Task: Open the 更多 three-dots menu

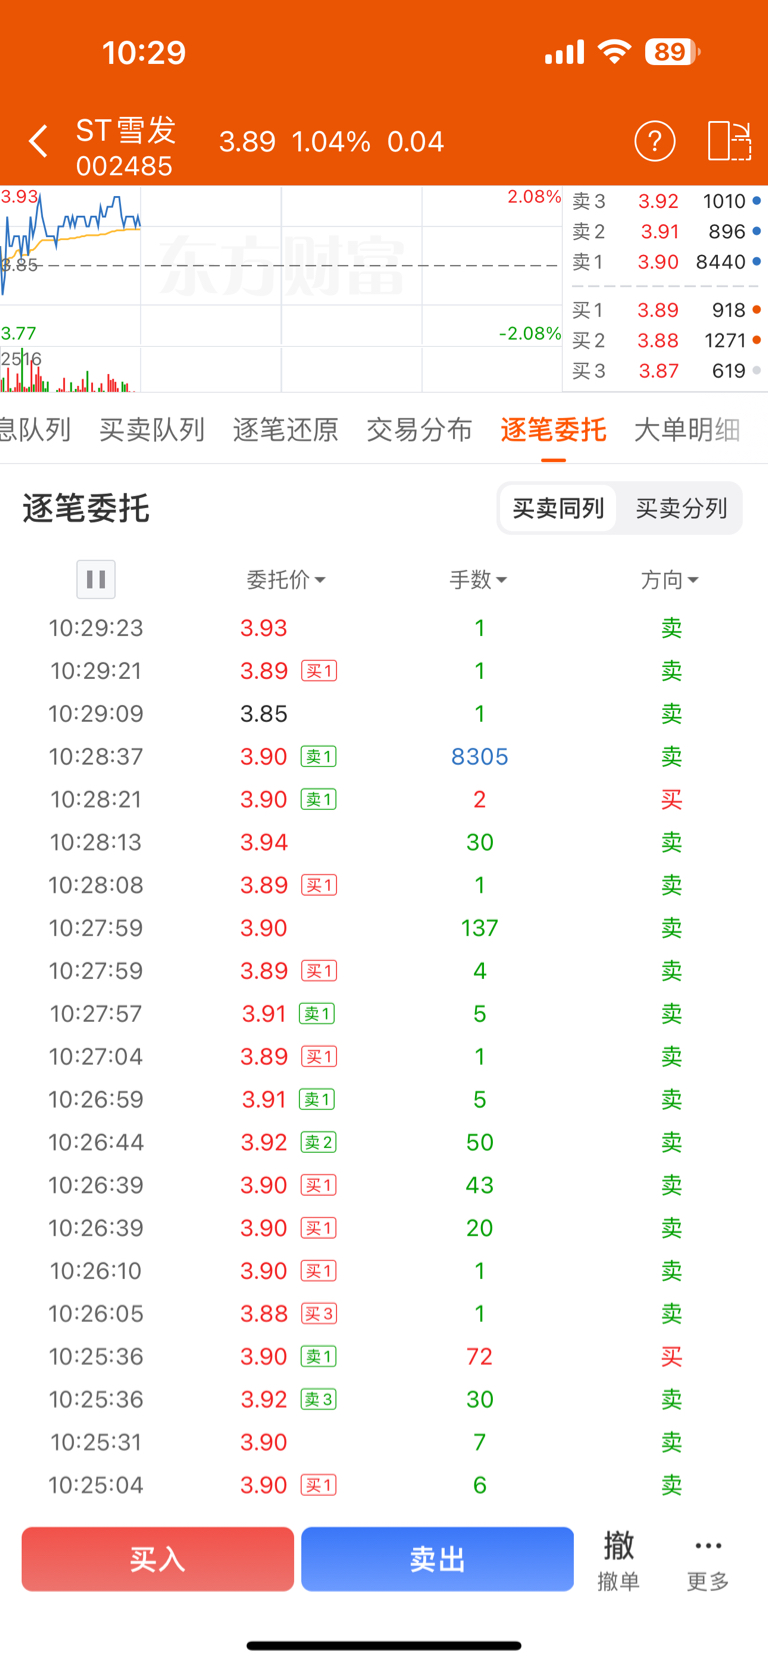Action: [x=708, y=1563]
